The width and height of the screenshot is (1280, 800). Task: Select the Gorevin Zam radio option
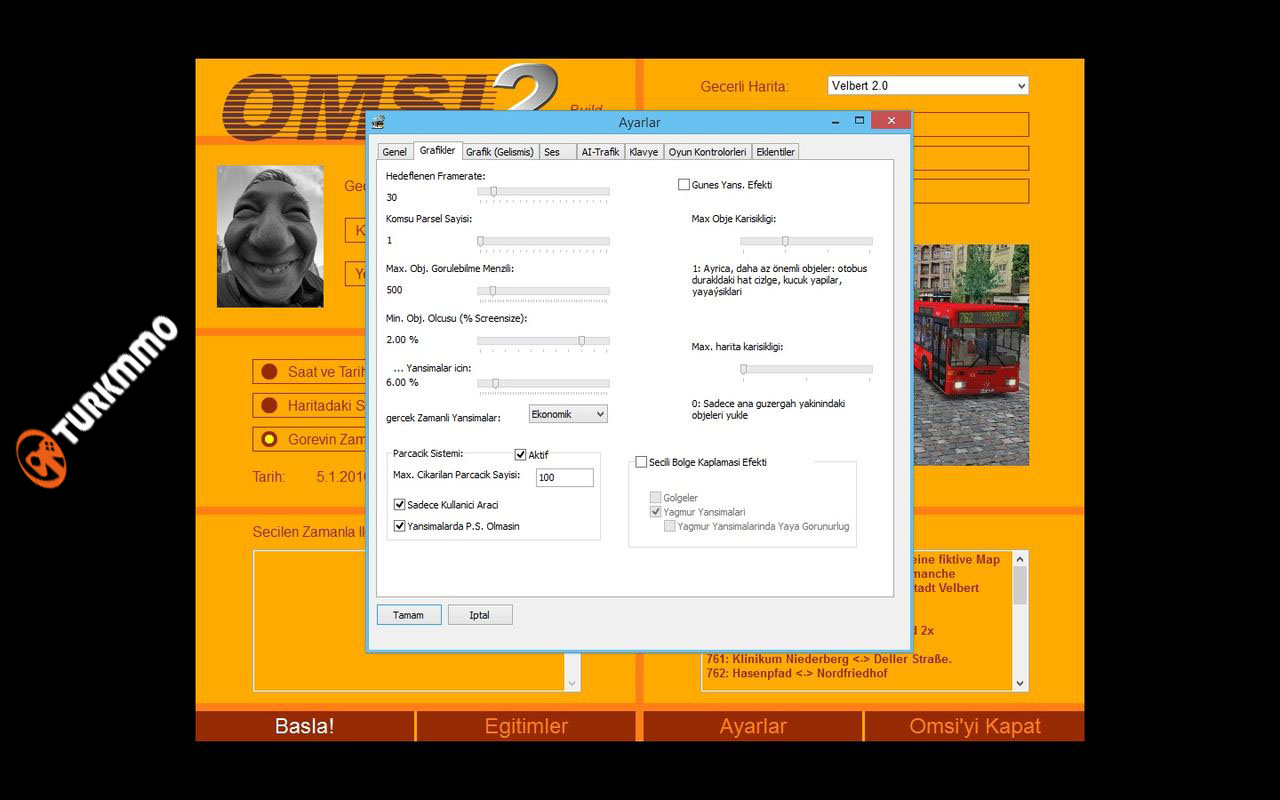point(269,439)
